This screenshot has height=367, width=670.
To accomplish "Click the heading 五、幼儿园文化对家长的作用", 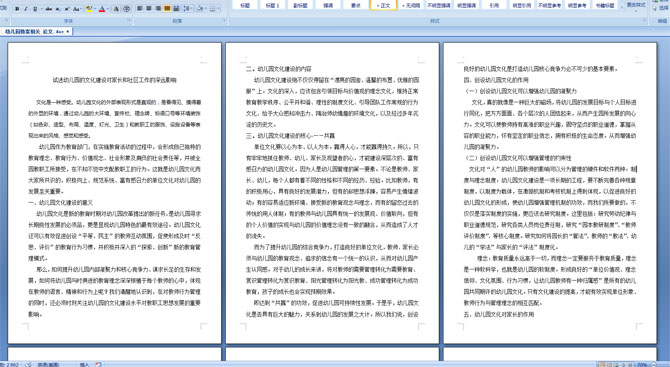I will 499,314.
